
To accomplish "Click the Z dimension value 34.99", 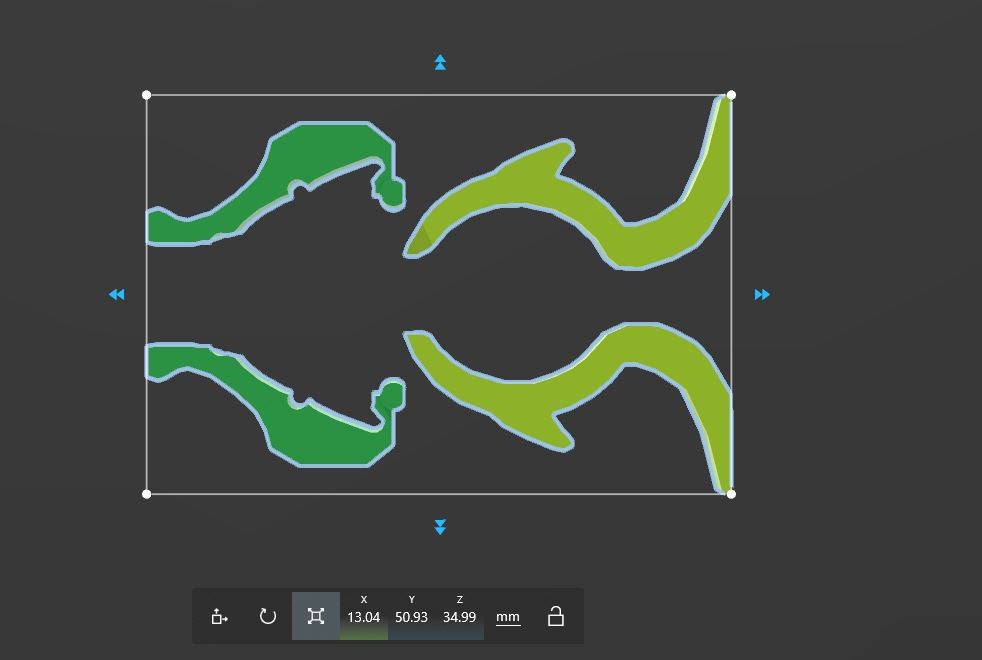I will point(459,617).
